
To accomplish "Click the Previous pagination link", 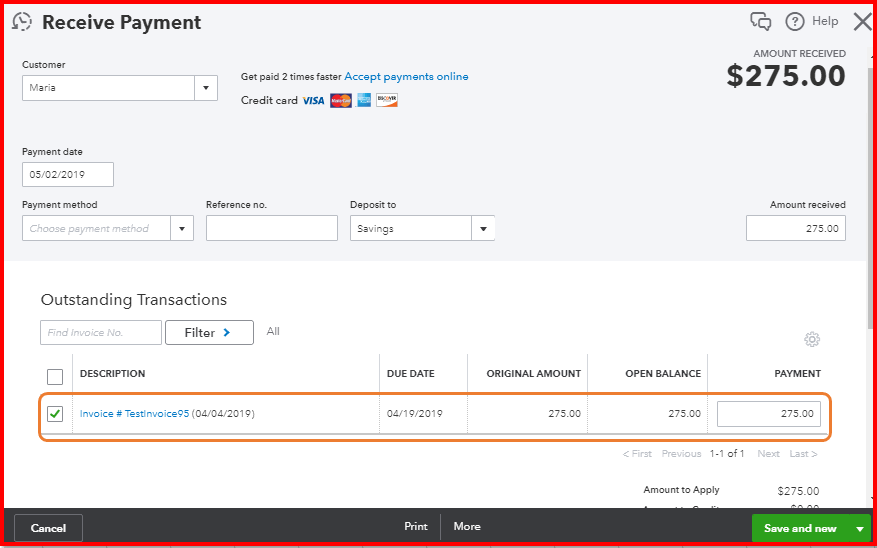I will tap(681, 453).
